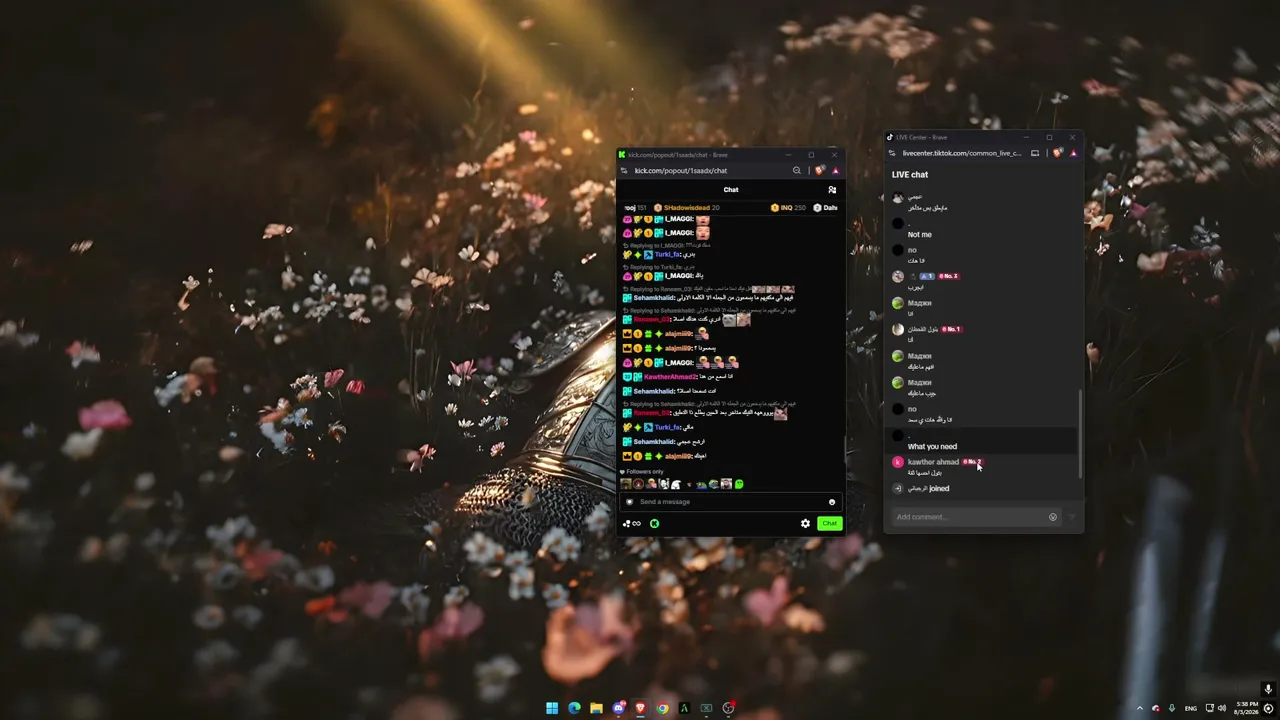This screenshot has height=720, width=1280.
Task: Open Google Chrome from the taskbar
Action: click(662, 708)
